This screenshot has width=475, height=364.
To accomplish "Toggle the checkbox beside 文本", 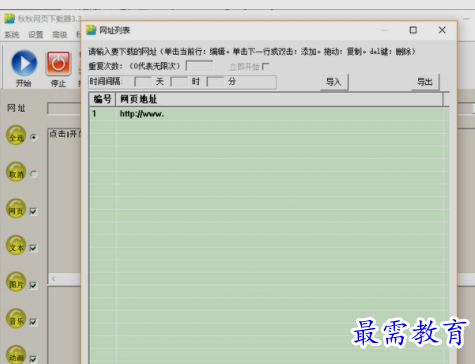I will point(33,248).
